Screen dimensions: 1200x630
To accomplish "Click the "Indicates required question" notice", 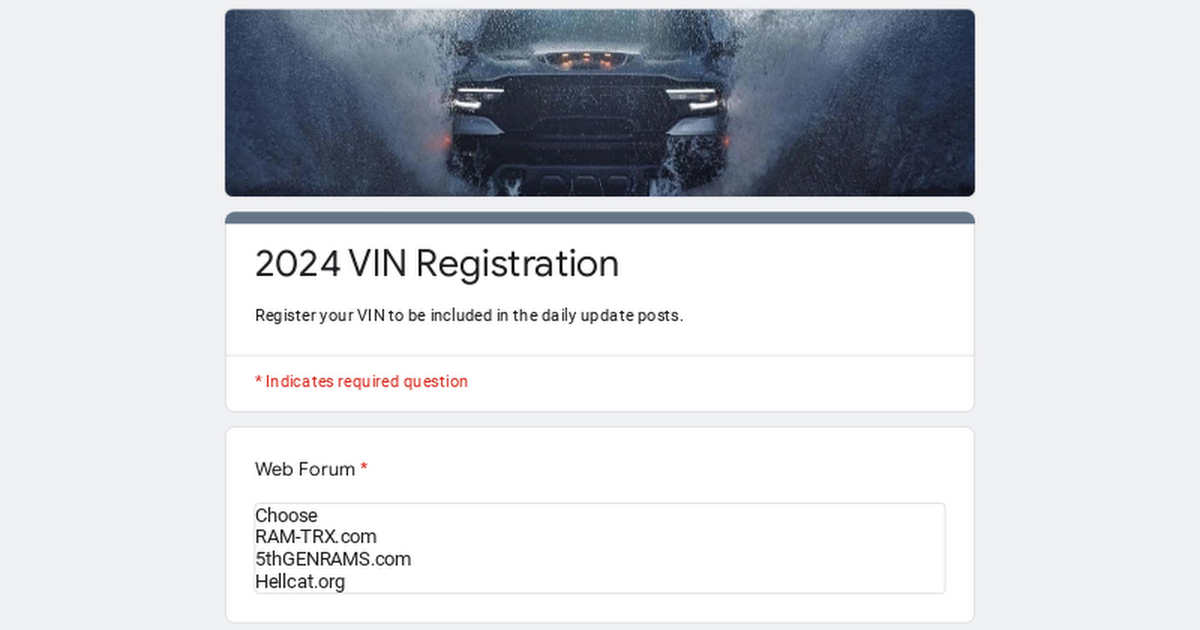I will [366, 381].
